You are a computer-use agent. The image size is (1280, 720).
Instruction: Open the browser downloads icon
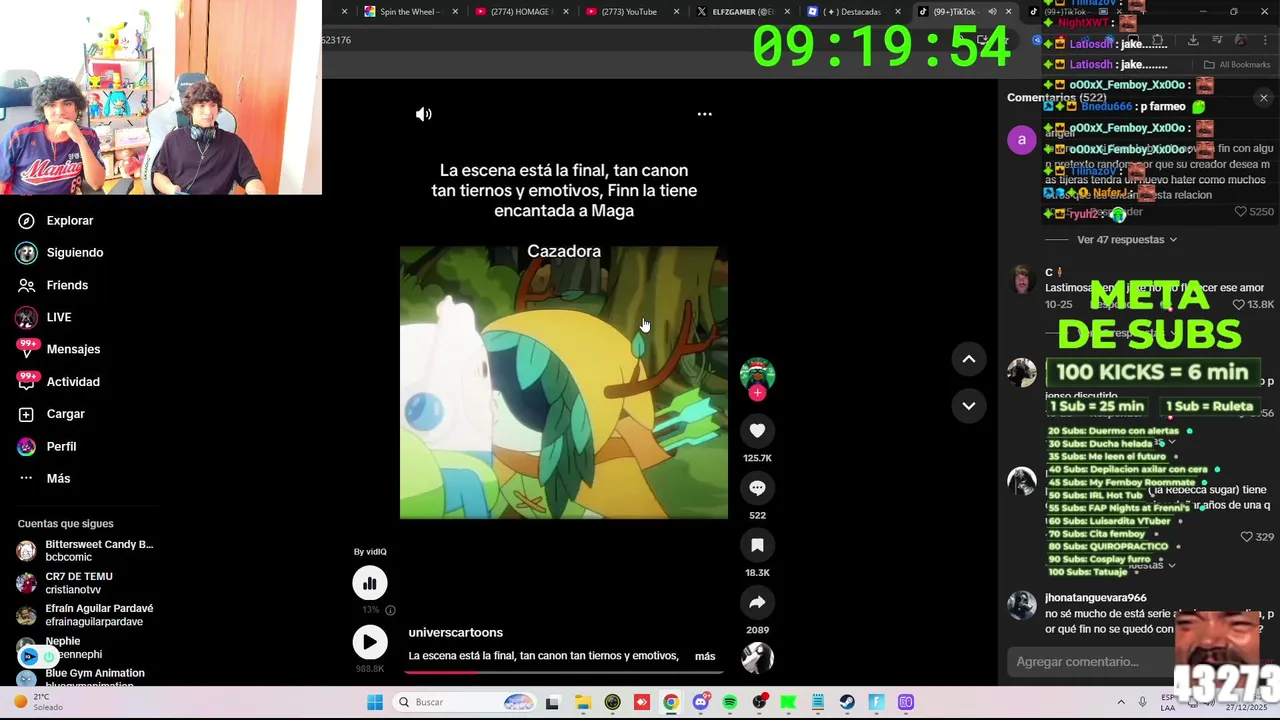tap(1193, 40)
